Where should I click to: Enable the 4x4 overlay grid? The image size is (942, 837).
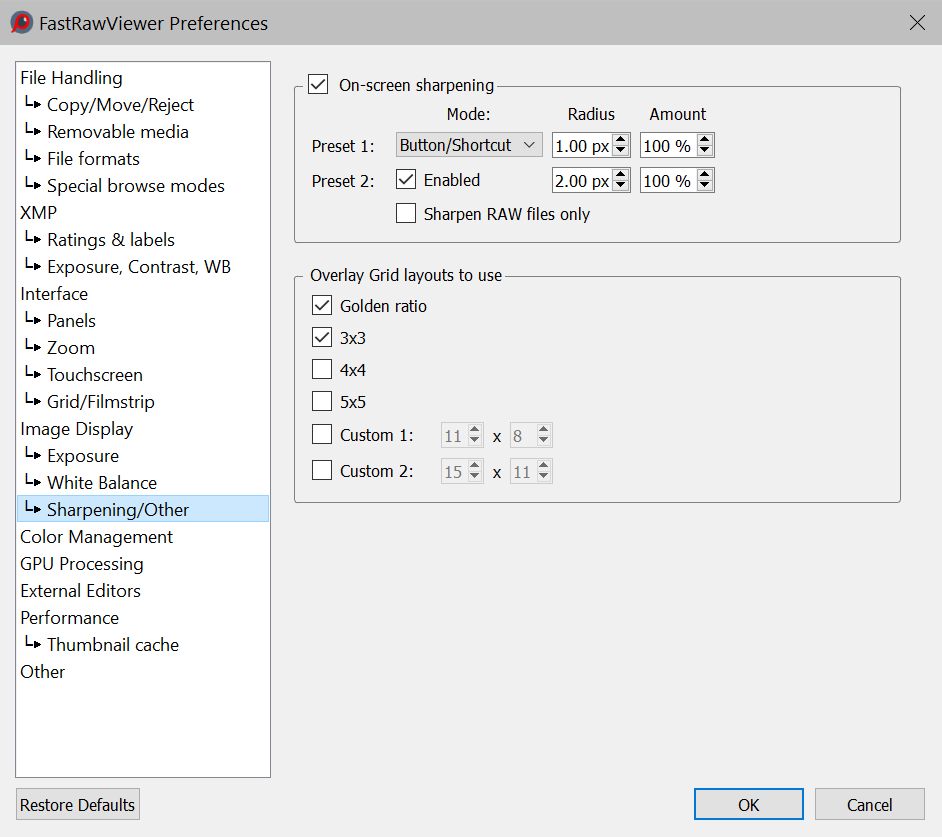pos(322,370)
